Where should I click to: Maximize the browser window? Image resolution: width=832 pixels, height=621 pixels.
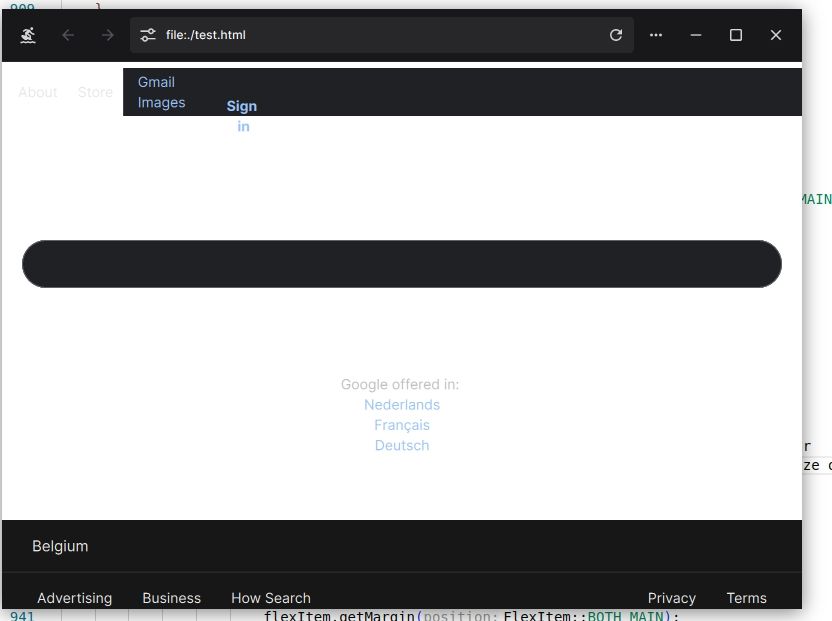735,35
